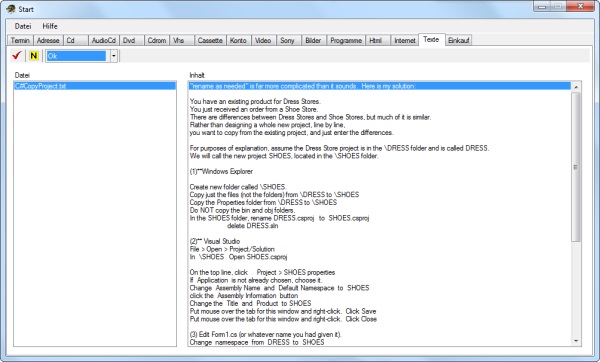Switch to the Adresse tab
This screenshot has width=600, height=362.
point(48,40)
